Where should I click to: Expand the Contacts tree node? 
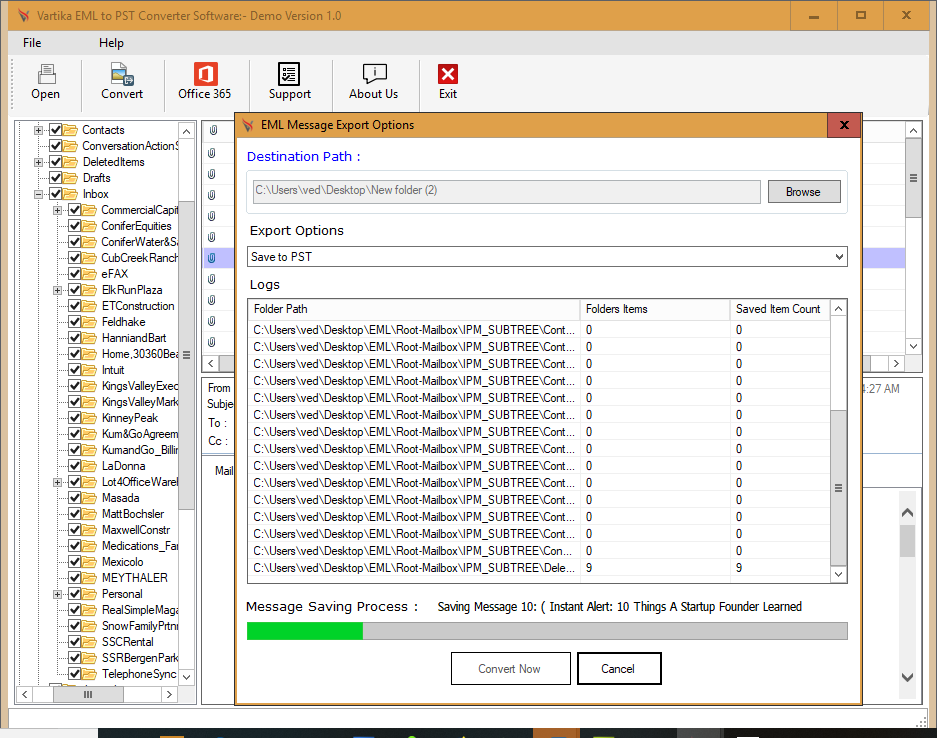click(x=38, y=130)
